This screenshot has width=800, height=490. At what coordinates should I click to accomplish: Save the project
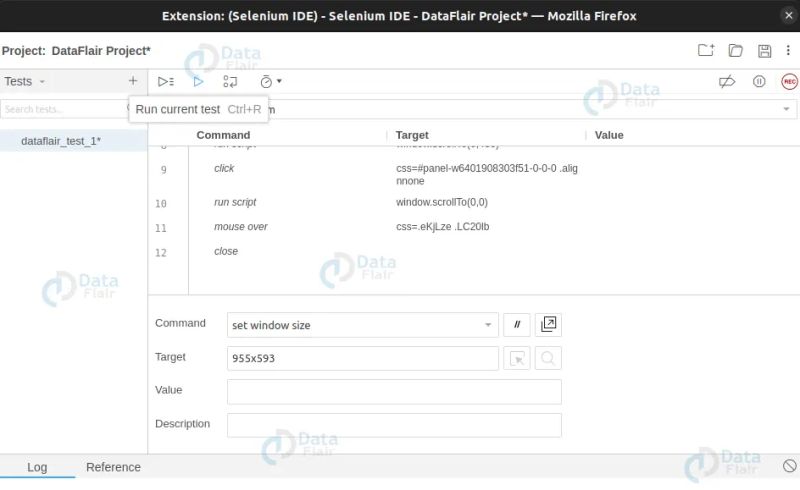[x=764, y=51]
